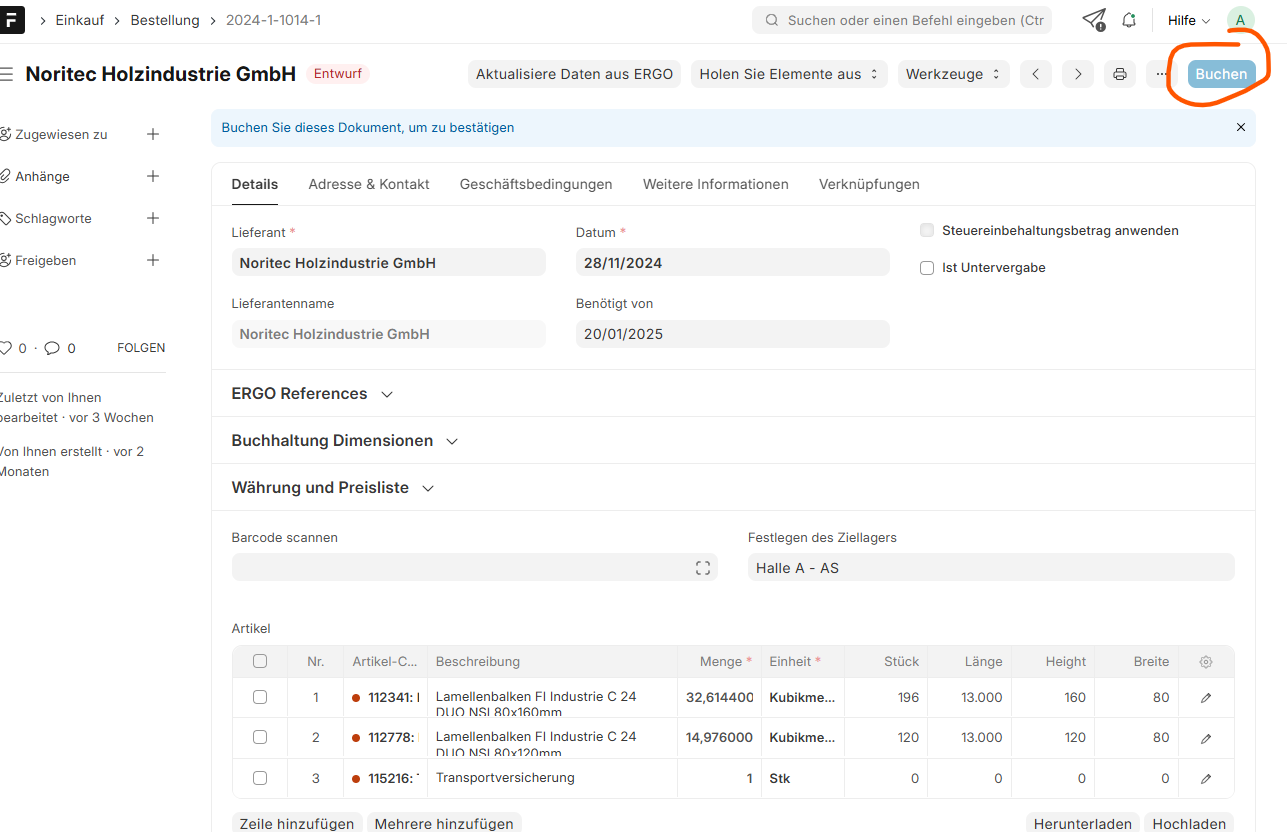Image resolution: width=1287 pixels, height=832 pixels.
Task: Edit row 1 with the pencil icon
Action: (1206, 698)
